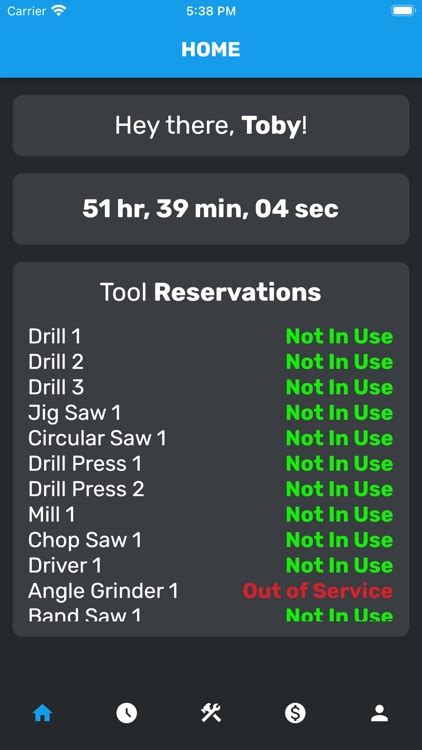Open the clock tab in bottom bar

[x=126, y=714]
